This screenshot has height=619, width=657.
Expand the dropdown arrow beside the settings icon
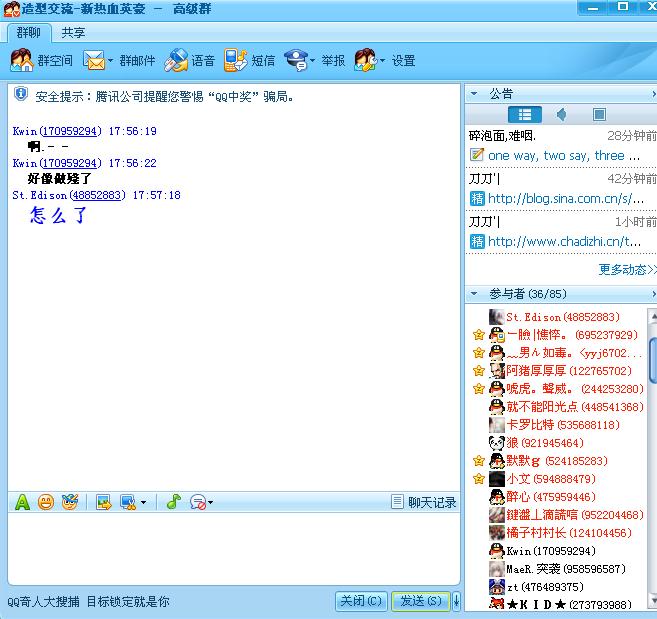[382, 61]
